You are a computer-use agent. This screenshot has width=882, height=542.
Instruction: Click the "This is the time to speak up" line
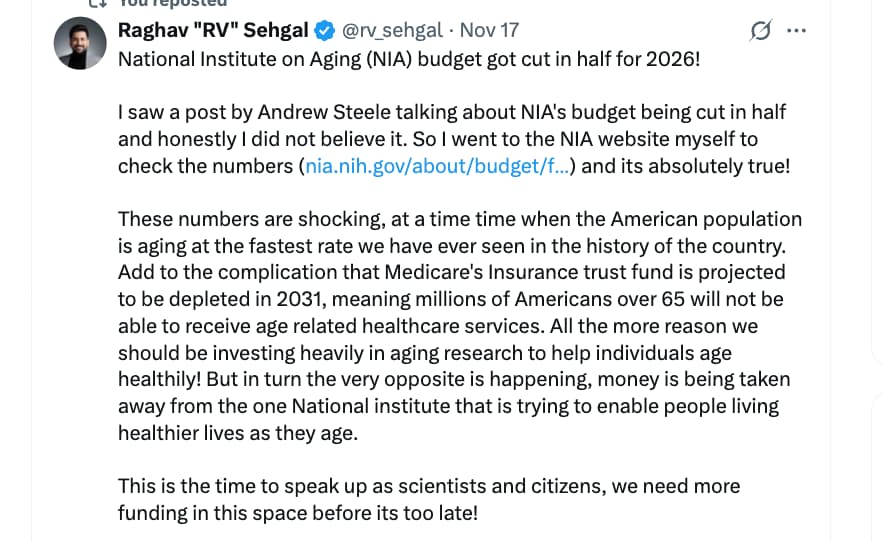pyautogui.click(x=428, y=487)
